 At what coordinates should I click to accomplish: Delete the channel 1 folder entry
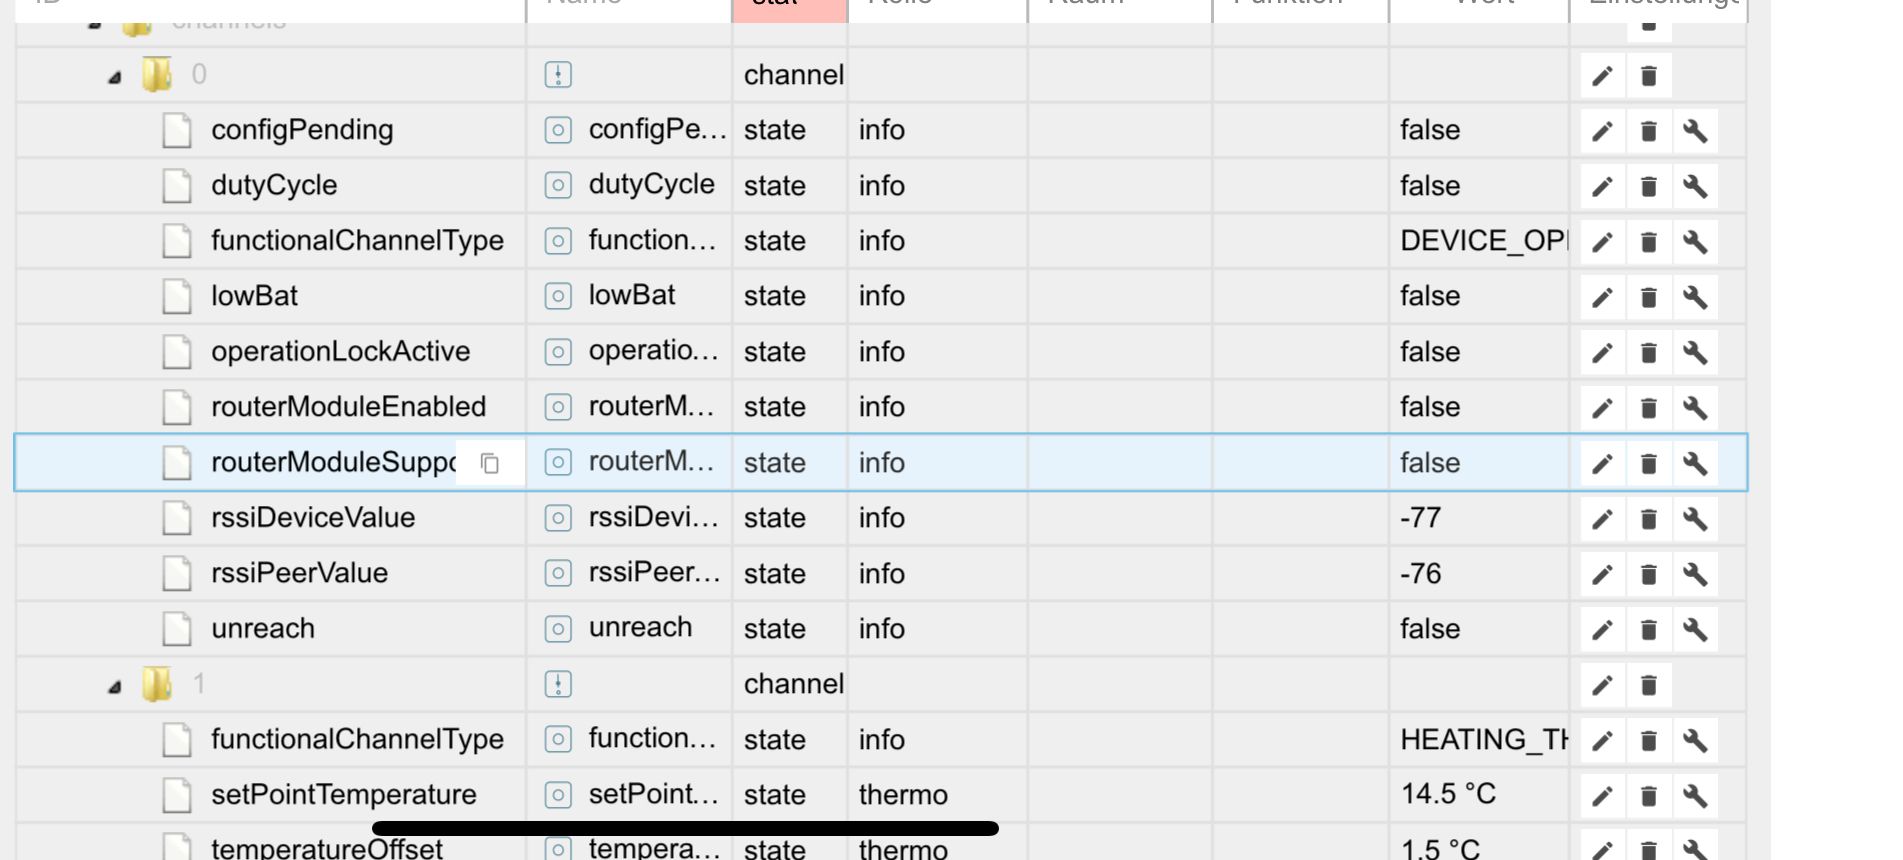pos(1649,685)
